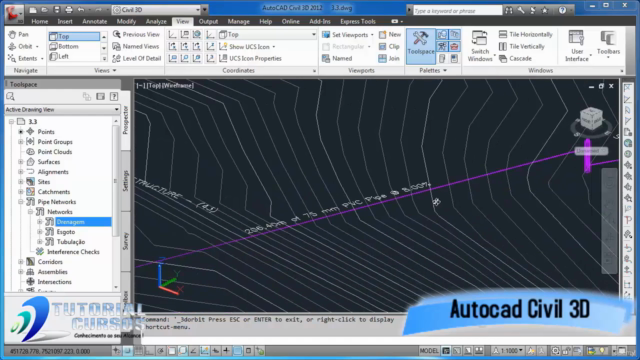The height and width of the screenshot is (360, 640).
Task: Click the Save quick access icon
Action: [57, 9]
